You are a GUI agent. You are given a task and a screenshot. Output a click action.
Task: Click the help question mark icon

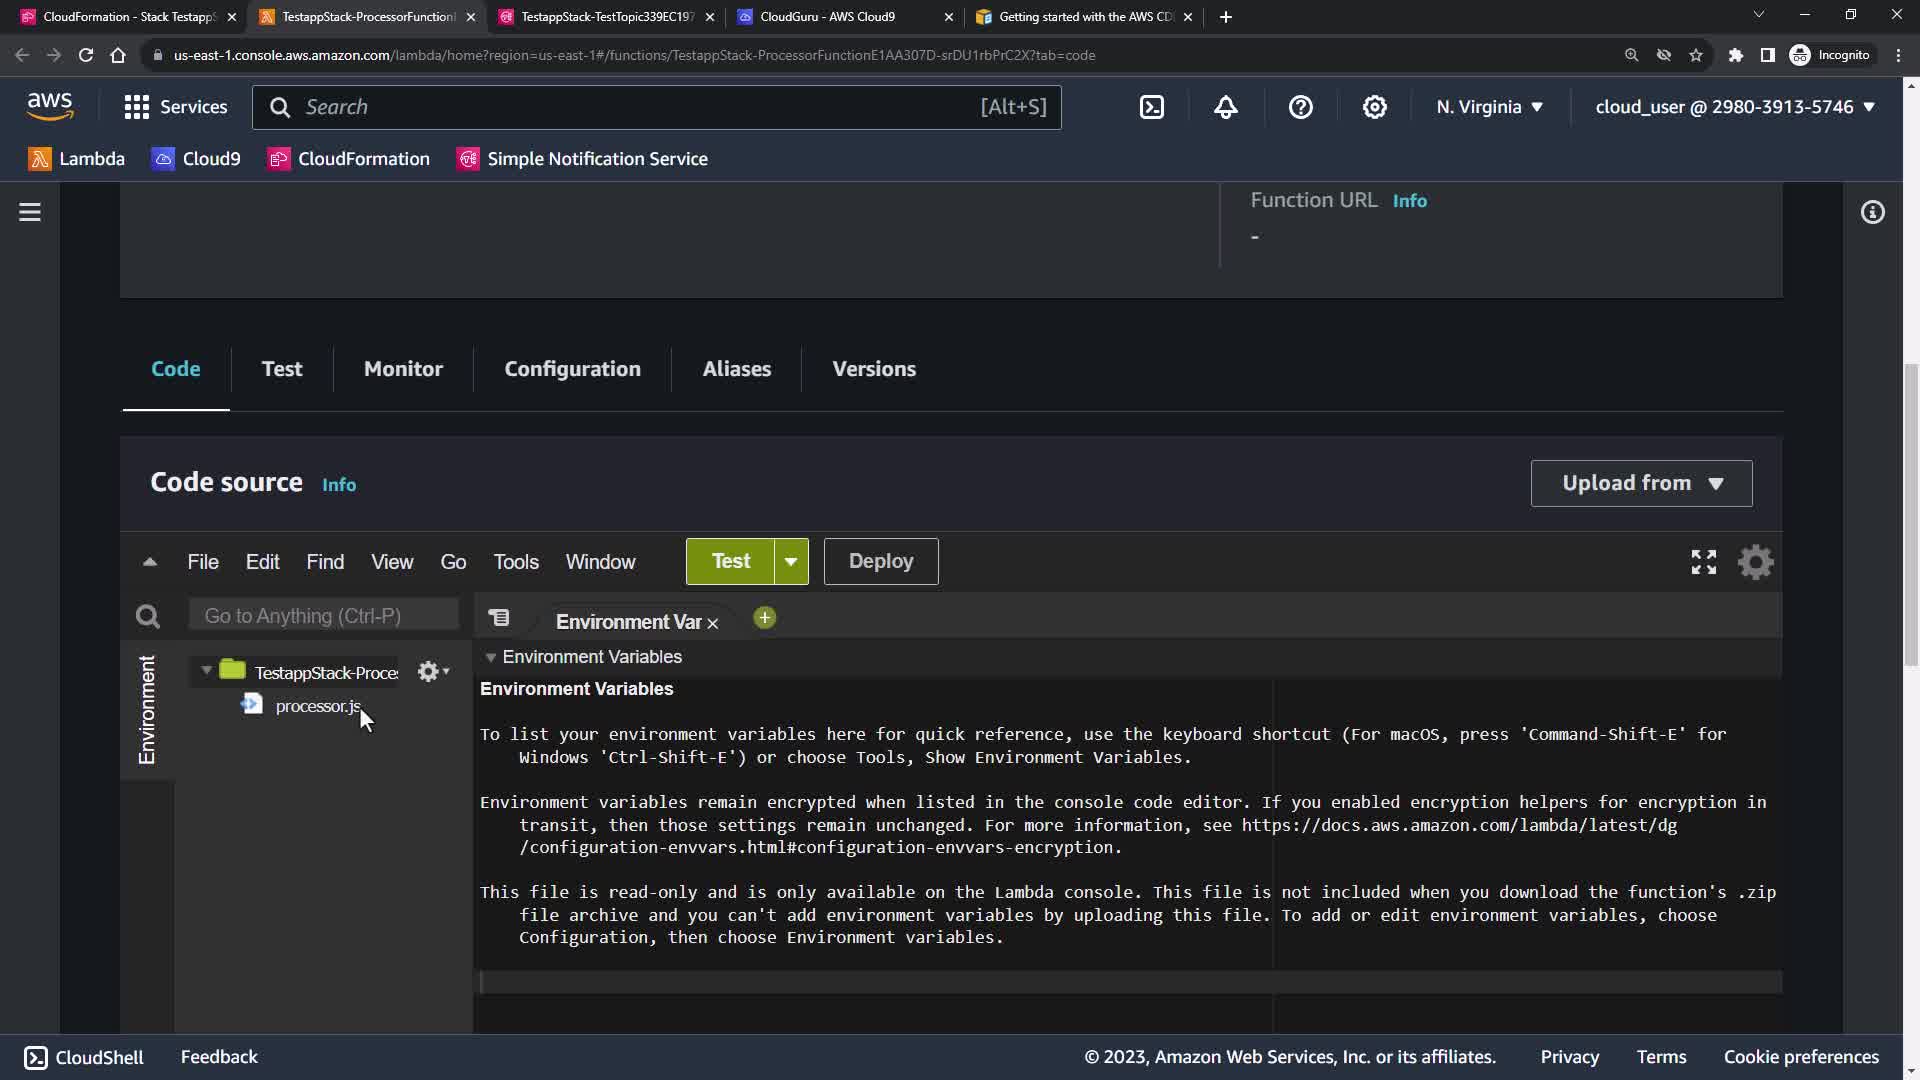point(1300,107)
